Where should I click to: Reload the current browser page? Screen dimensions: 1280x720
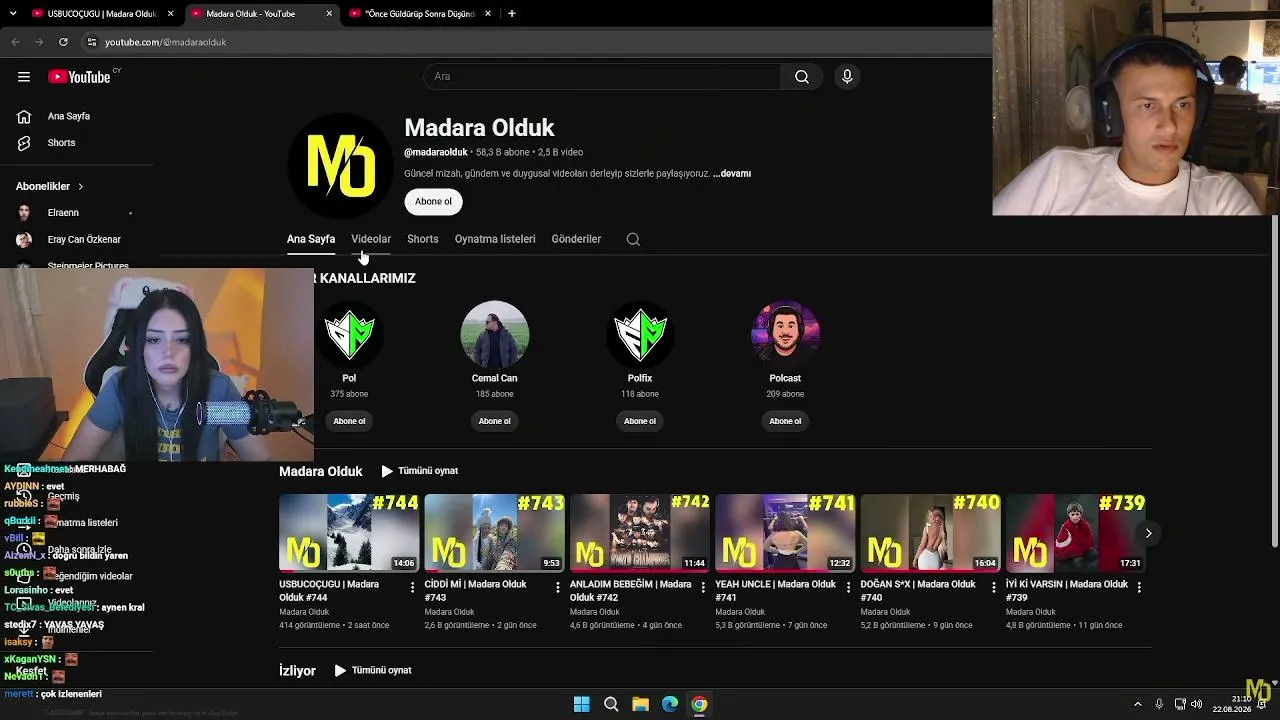point(63,42)
